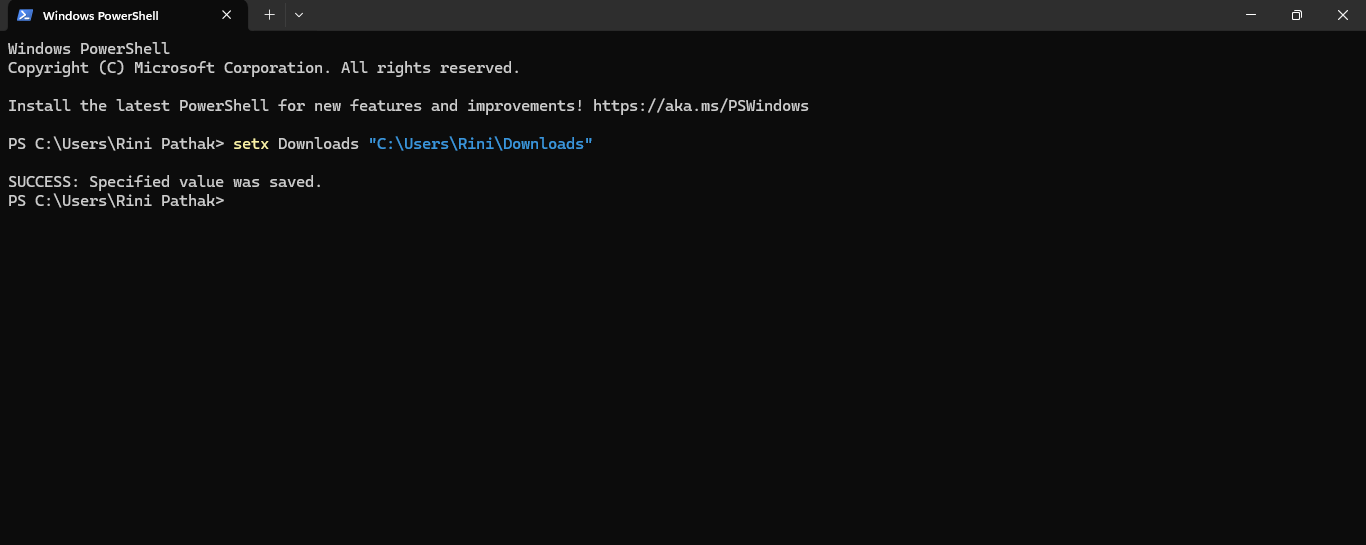Click the Copyright Microsoft Corporation line
This screenshot has height=545, width=1366.
[x=263, y=68]
